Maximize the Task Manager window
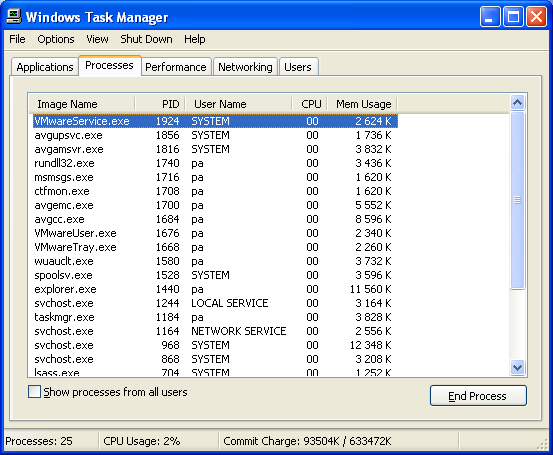The height and width of the screenshot is (455, 553). pyautogui.click(x=513, y=17)
